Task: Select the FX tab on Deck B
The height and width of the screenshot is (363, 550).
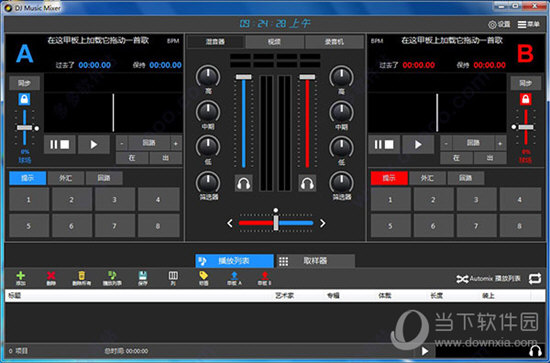Action: click(x=428, y=178)
